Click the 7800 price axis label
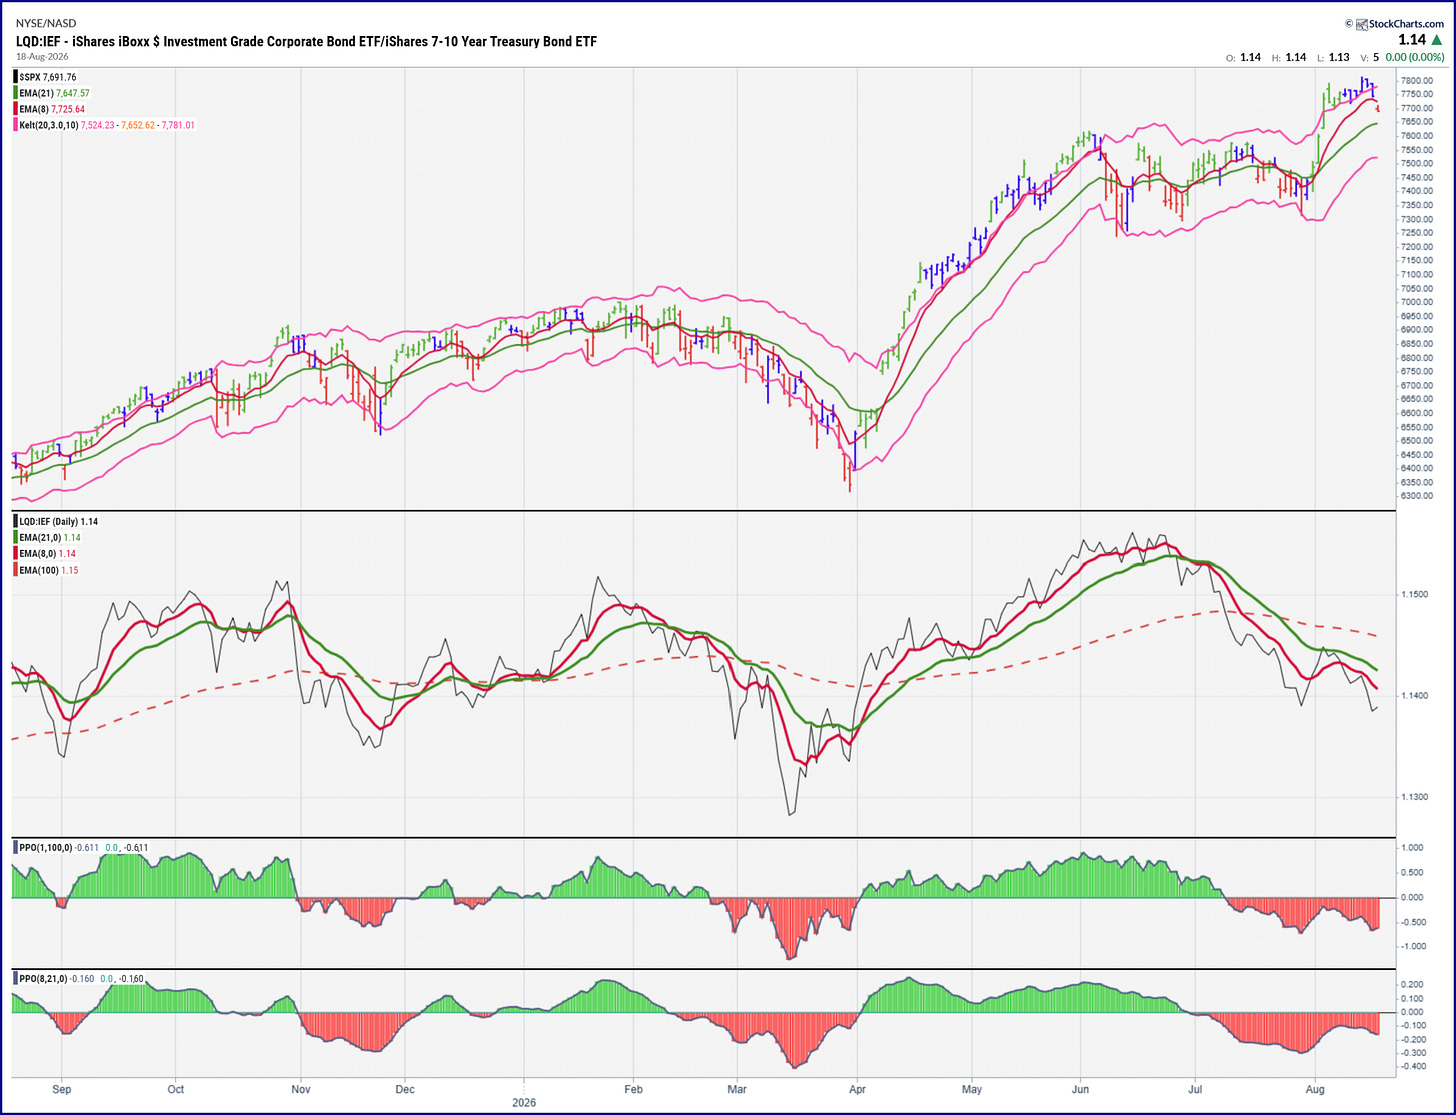Image resolution: width=1456 pixels, height=1115 pixels. 1415,80
